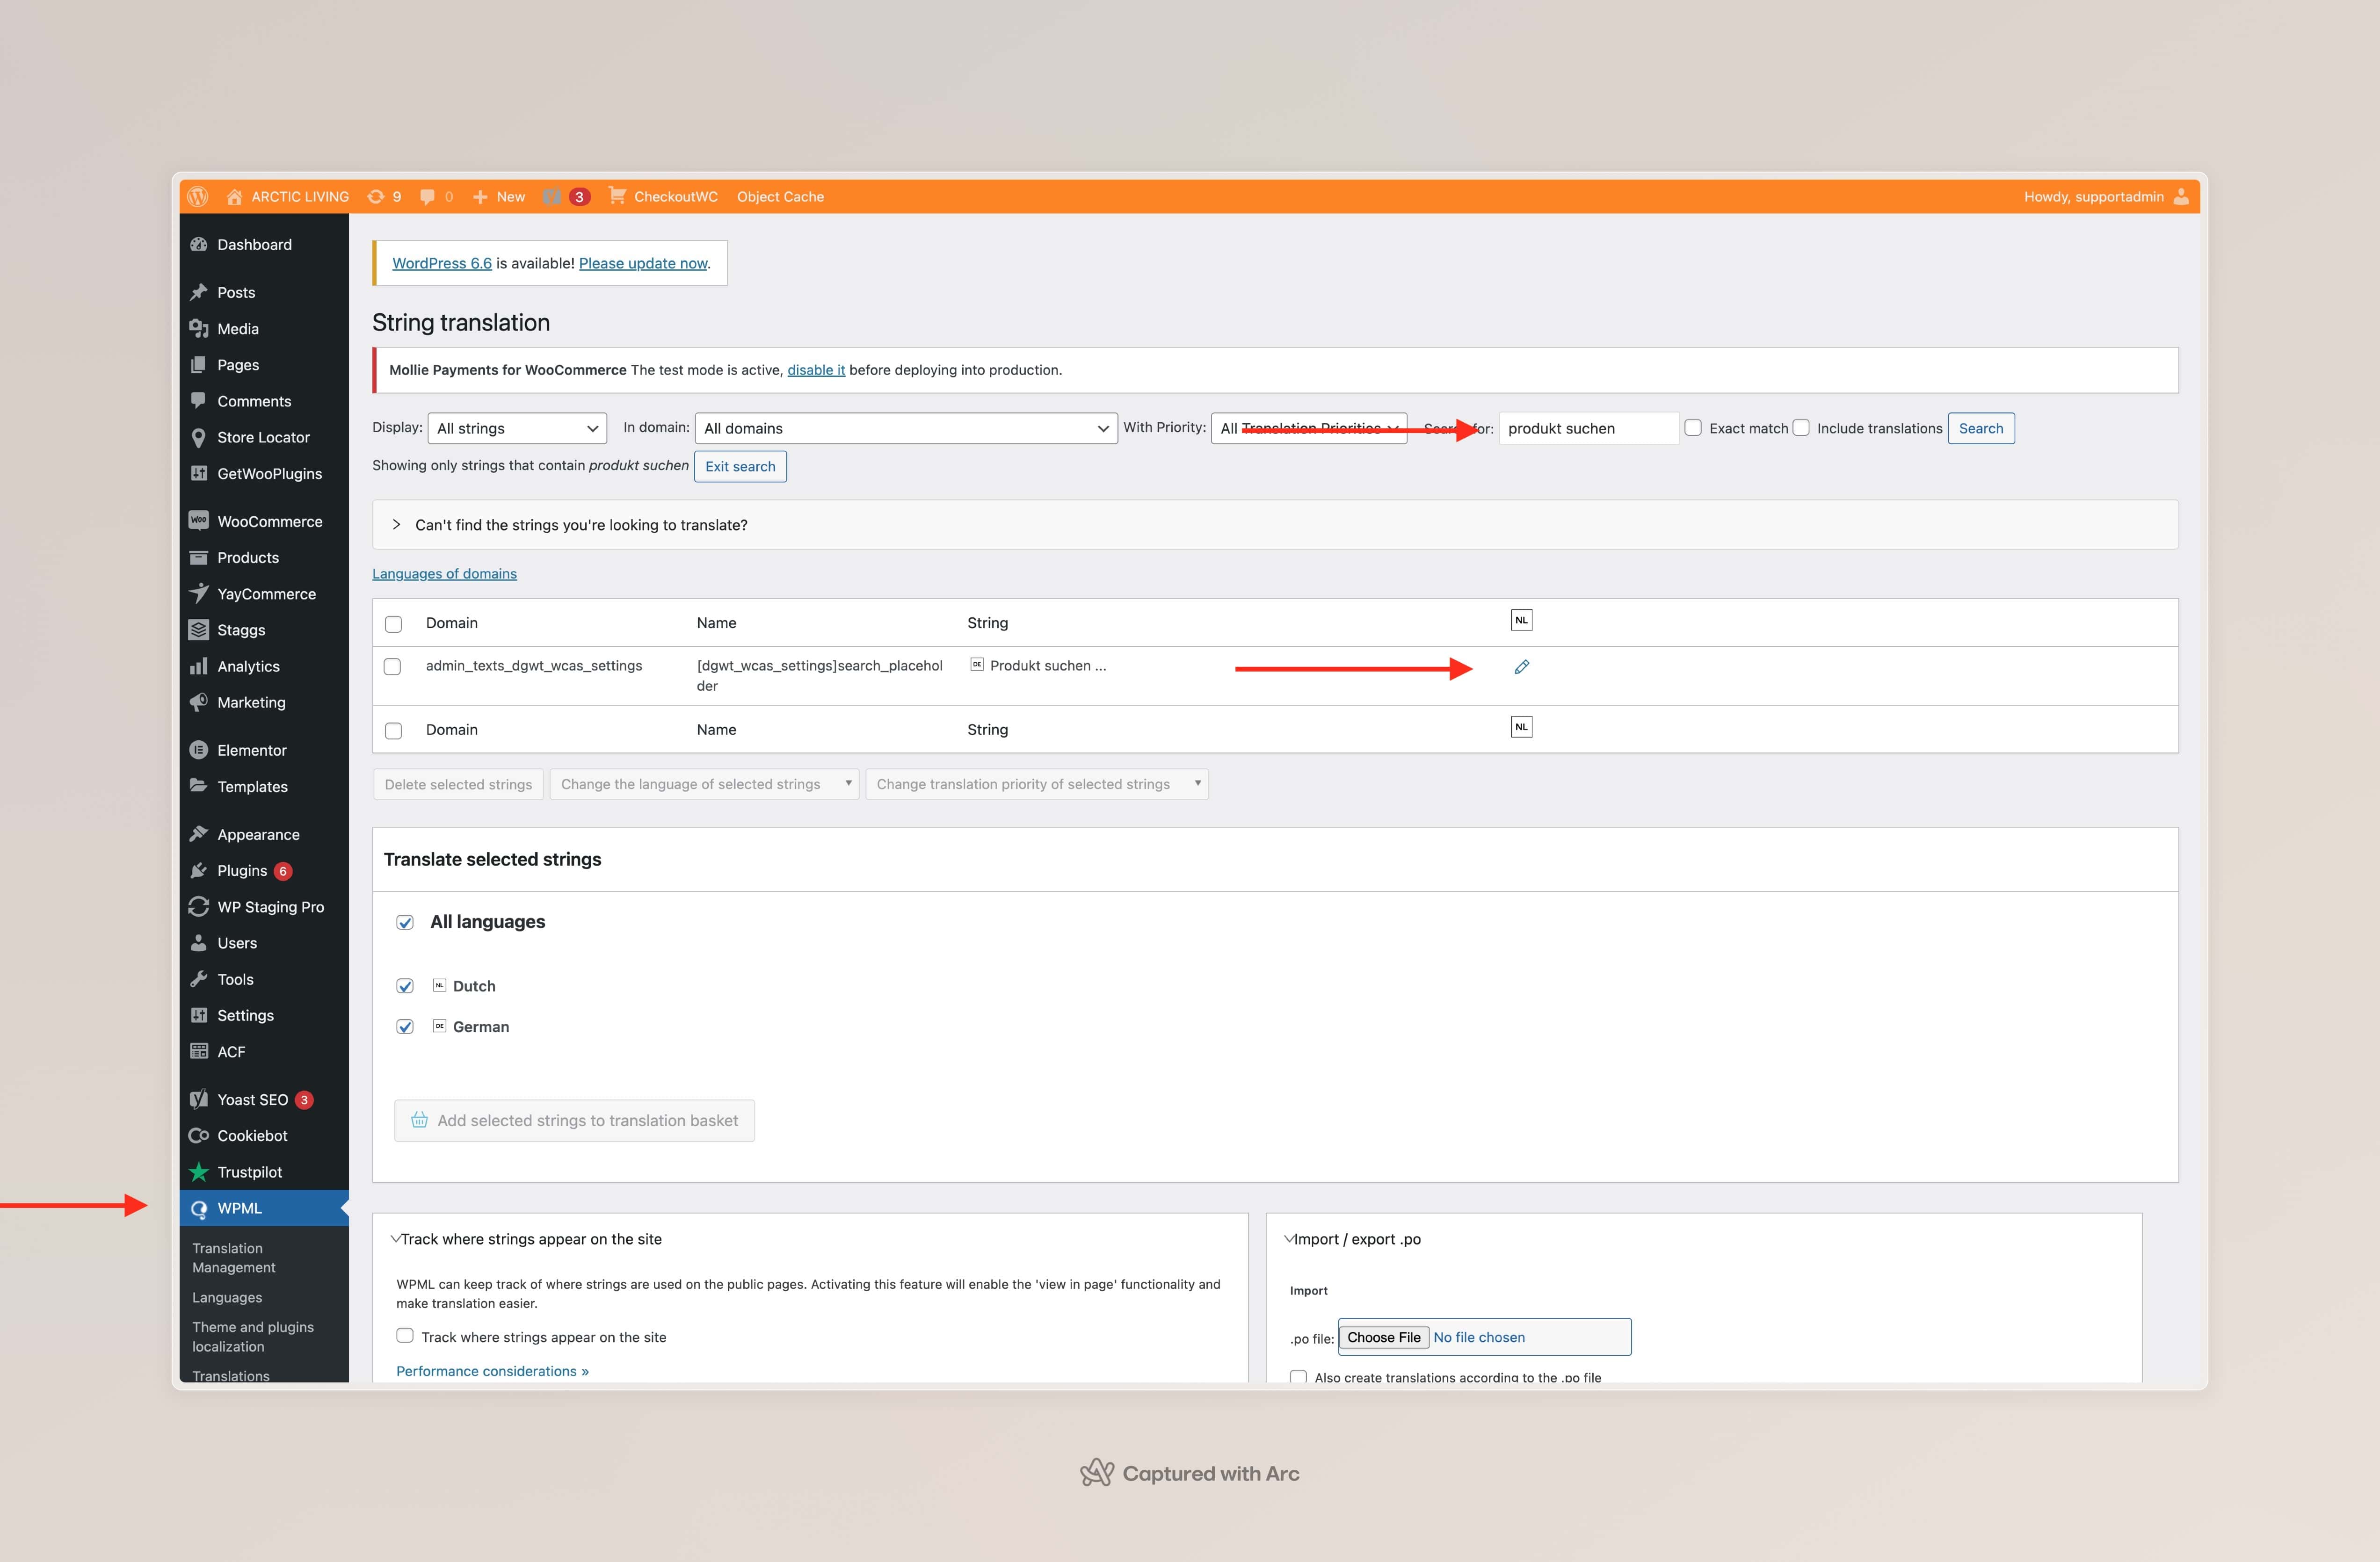The image size is (2380, 1562).
Task: Open the Object Cache admin bar item
Action: click(x=780, y=197)
